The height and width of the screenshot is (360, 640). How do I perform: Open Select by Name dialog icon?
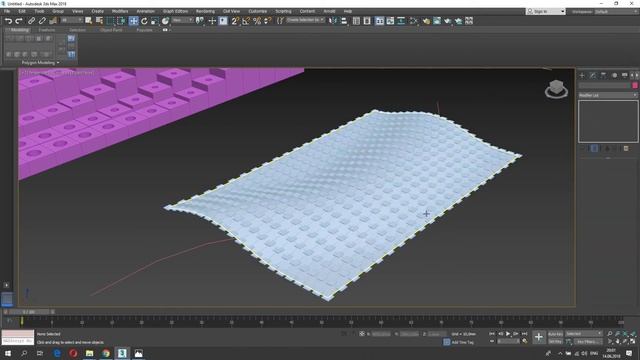[x=99, y=21]
